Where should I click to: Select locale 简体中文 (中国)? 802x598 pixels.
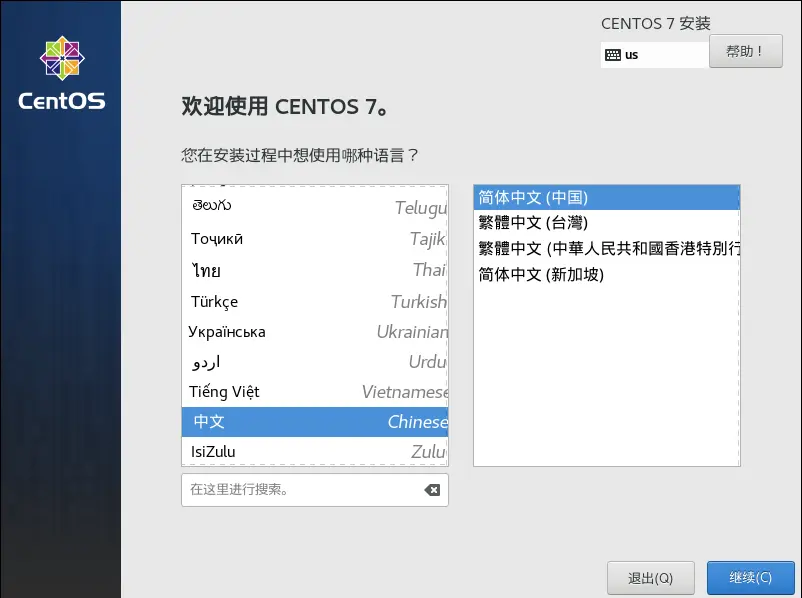point(607,197)
